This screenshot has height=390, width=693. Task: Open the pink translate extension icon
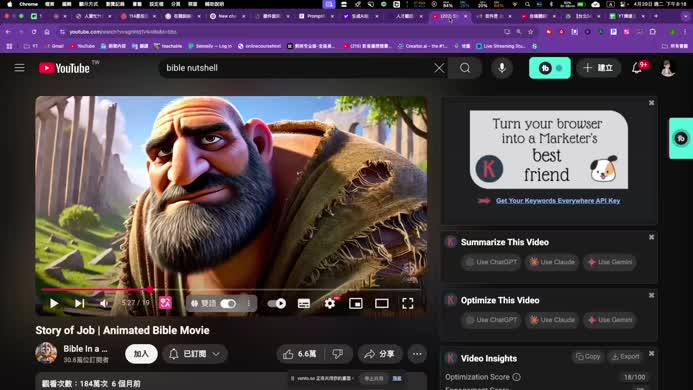tap(165, 303)
